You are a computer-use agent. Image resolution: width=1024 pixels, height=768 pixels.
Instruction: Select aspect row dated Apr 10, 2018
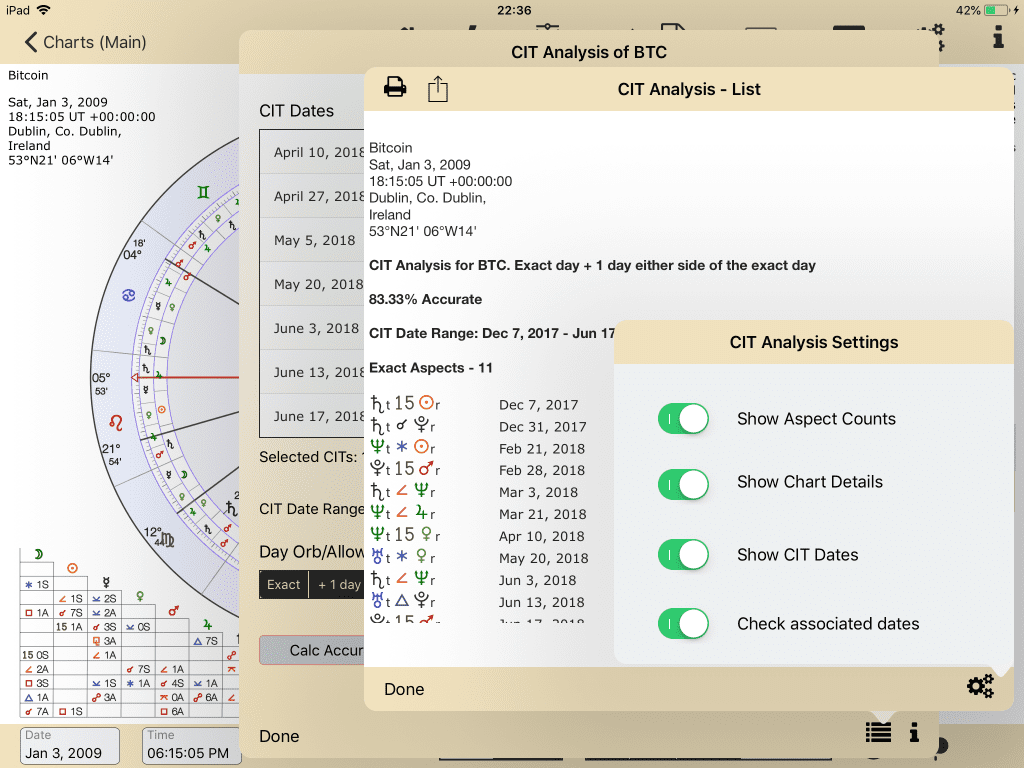tap(478, 536)
